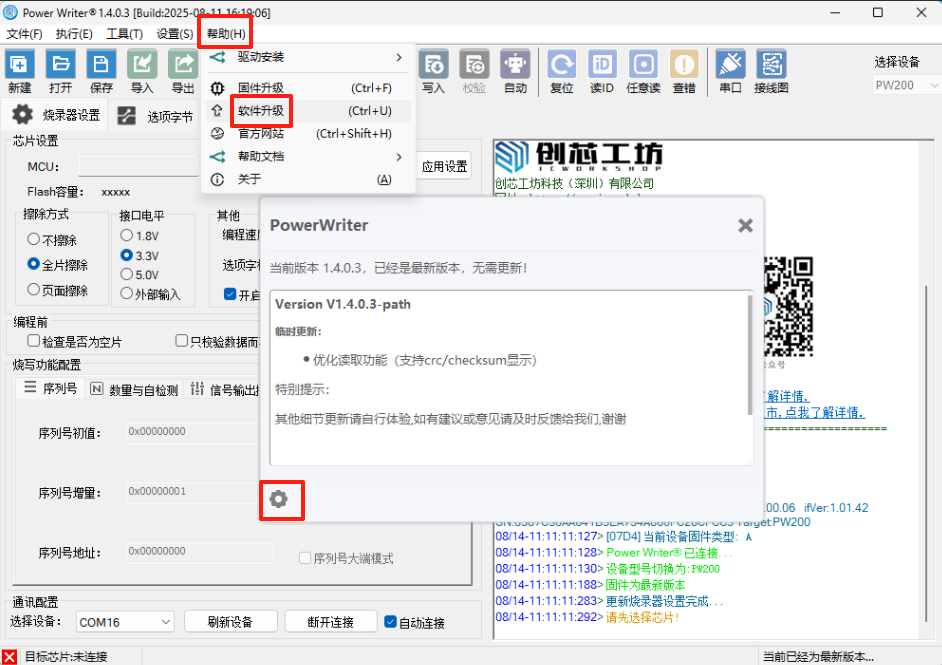Switch to 选项字节 tab
This screenshot has height=665, width=942.
coord(155,116)
